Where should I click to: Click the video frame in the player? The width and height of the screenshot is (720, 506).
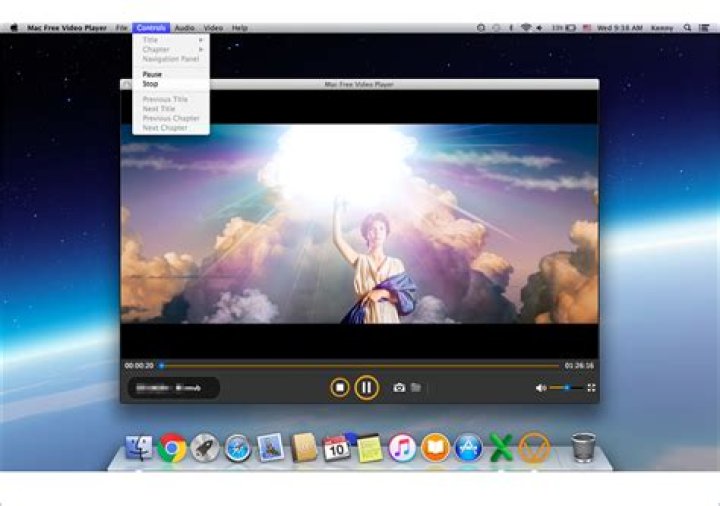click(360, 224)
